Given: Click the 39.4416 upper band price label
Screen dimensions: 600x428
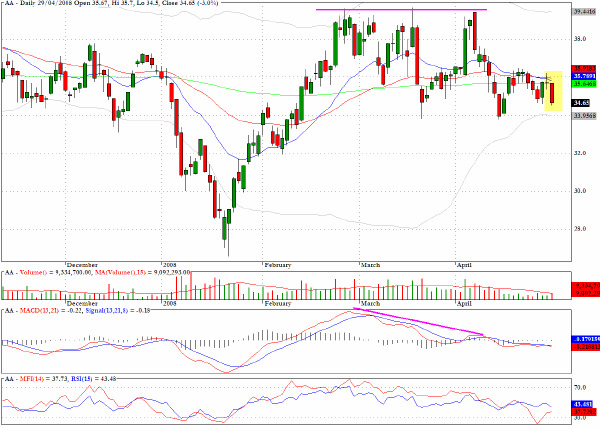Looking at the screenshot, I should (584, 12).
